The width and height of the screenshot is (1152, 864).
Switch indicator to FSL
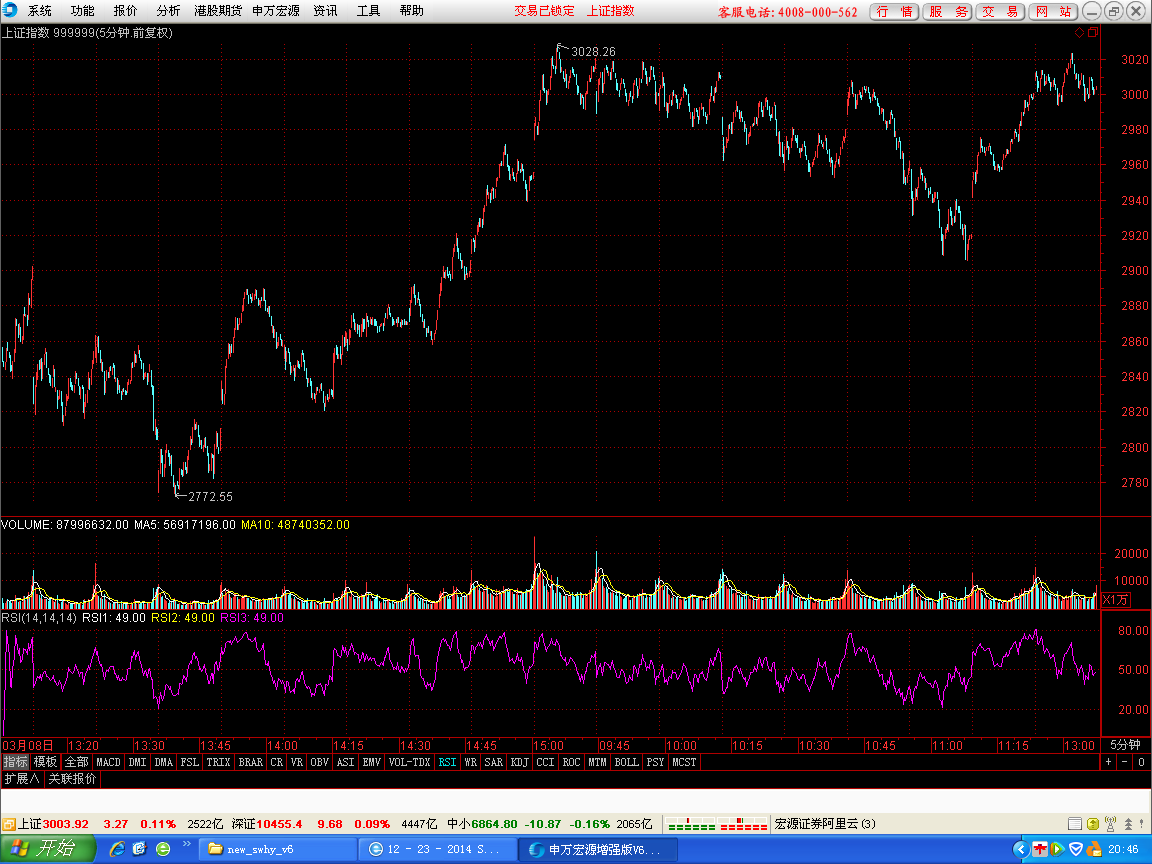[190, 763]
